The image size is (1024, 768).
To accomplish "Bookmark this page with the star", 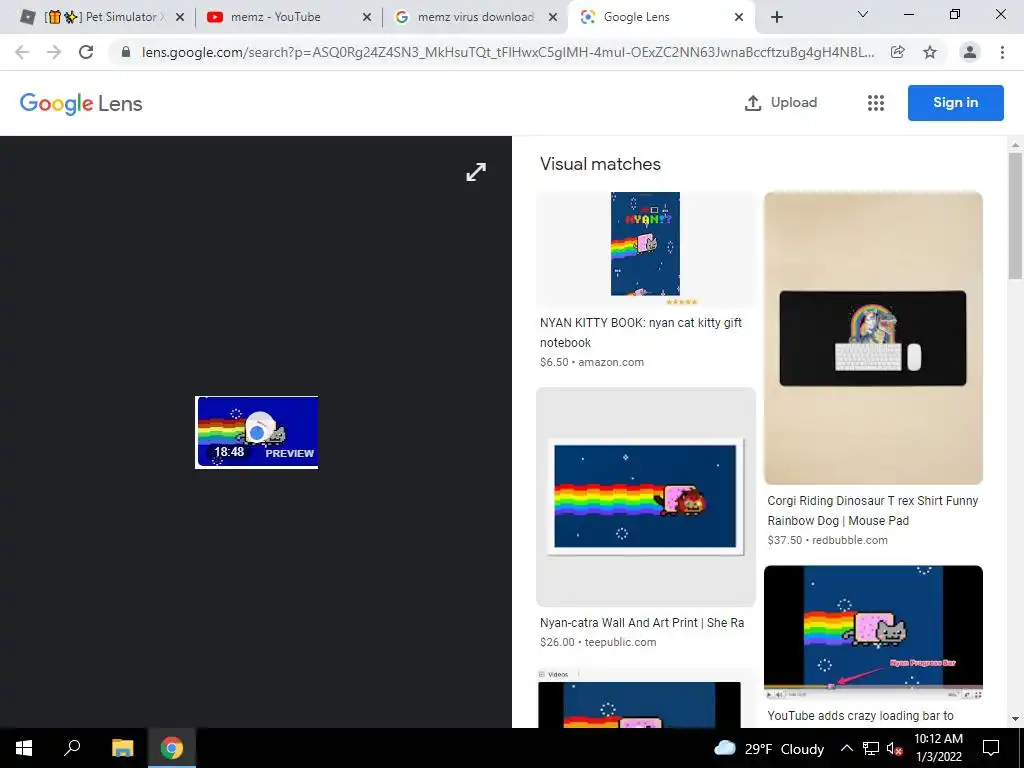I will click(x=930, y=52).
